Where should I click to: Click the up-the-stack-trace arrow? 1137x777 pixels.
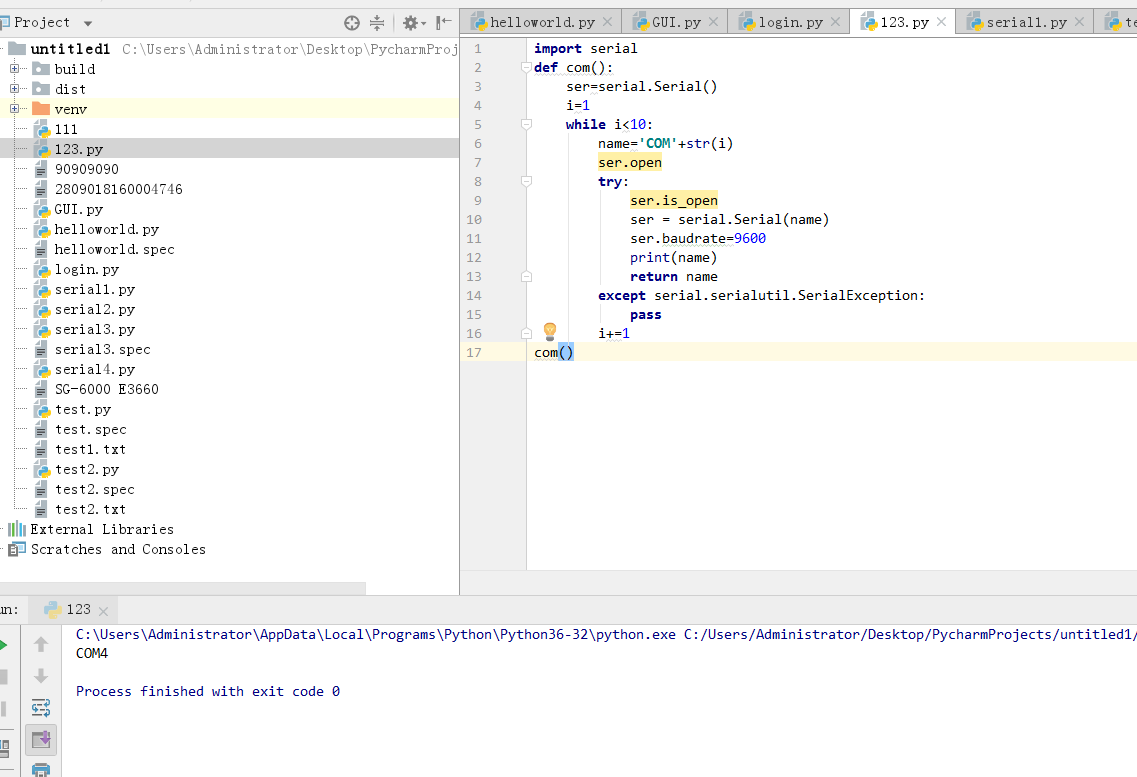[41, 645]
